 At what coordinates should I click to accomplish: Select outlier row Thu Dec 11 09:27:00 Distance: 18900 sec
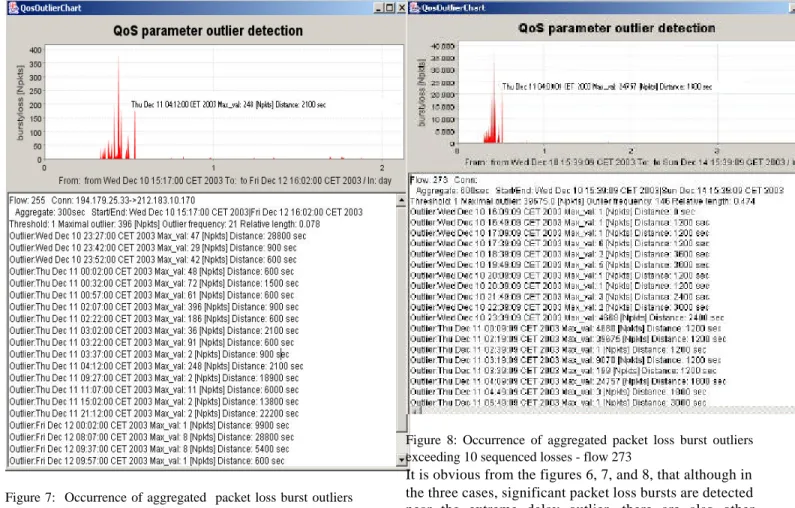point(154,378)
